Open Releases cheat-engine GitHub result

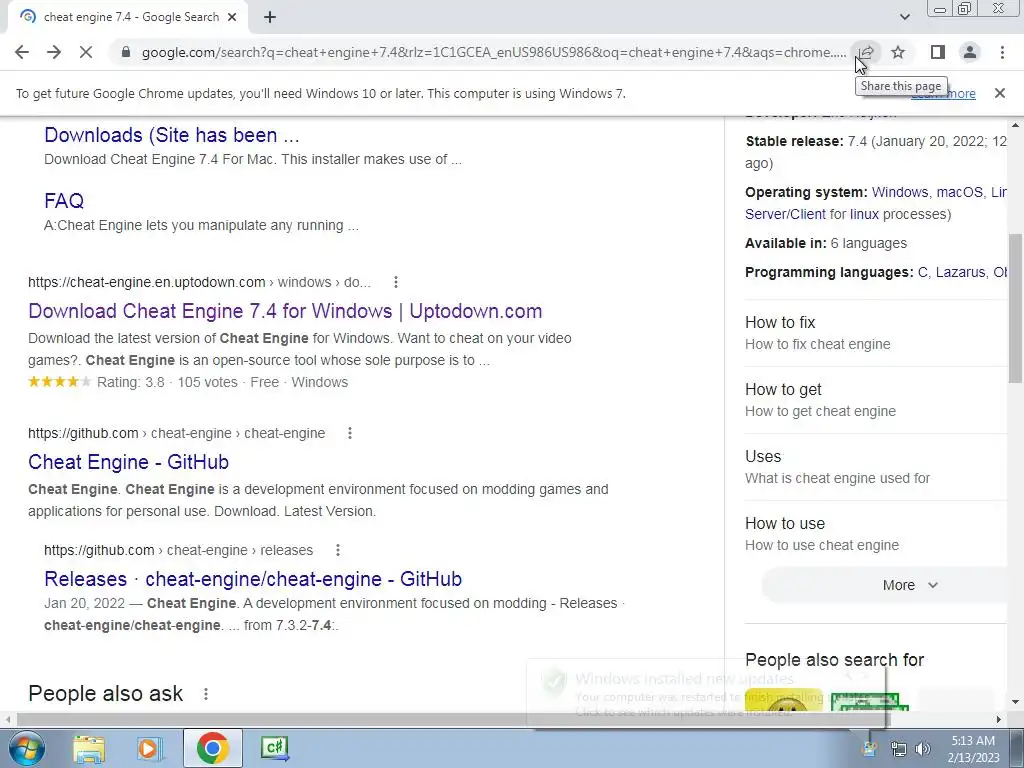tap(253, 579)
